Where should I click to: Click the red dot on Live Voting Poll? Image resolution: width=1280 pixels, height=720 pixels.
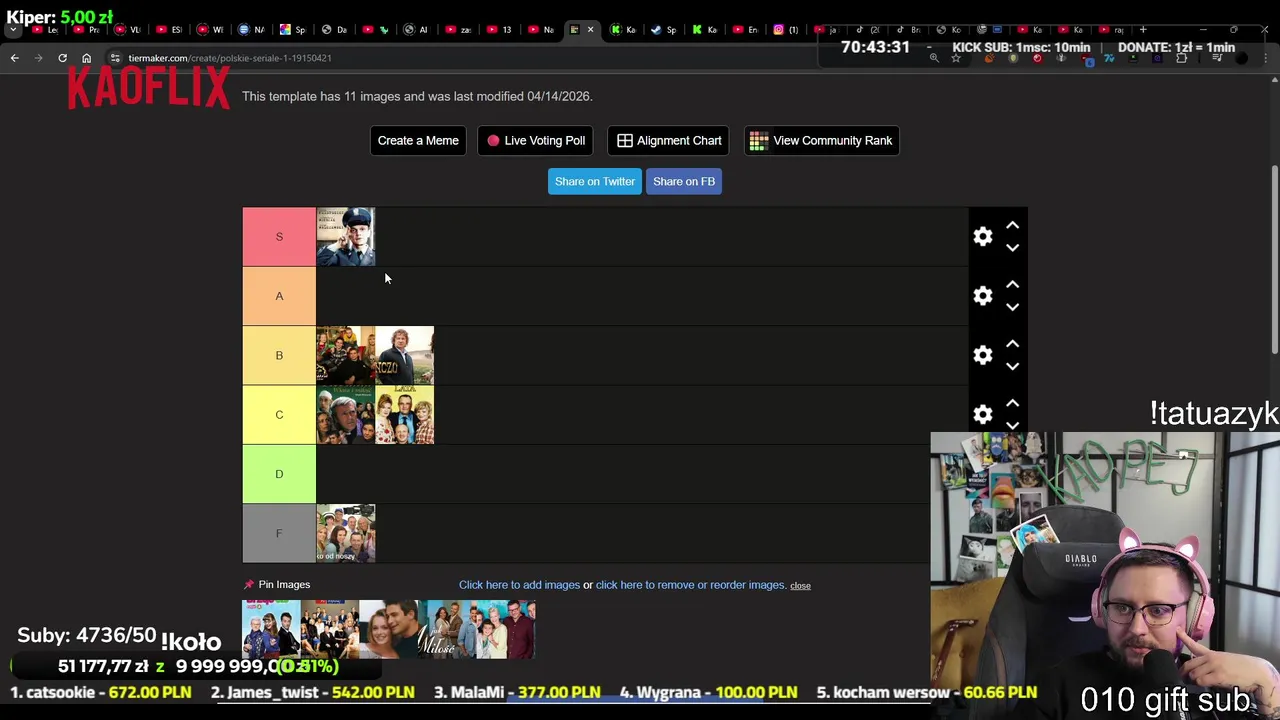click(x=493, y=141)
